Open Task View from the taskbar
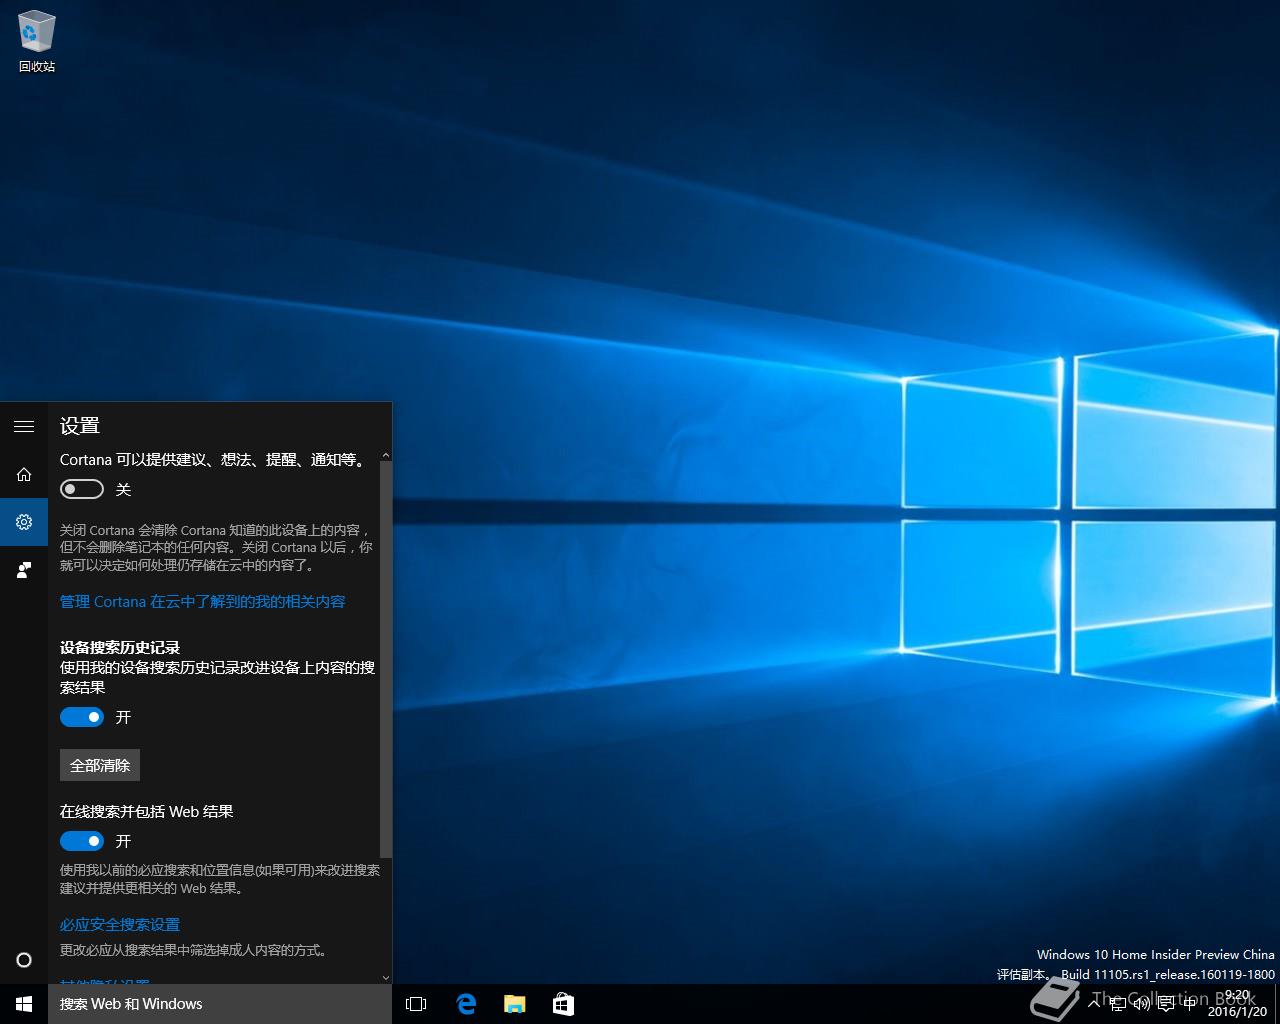 coord(416,1004)
